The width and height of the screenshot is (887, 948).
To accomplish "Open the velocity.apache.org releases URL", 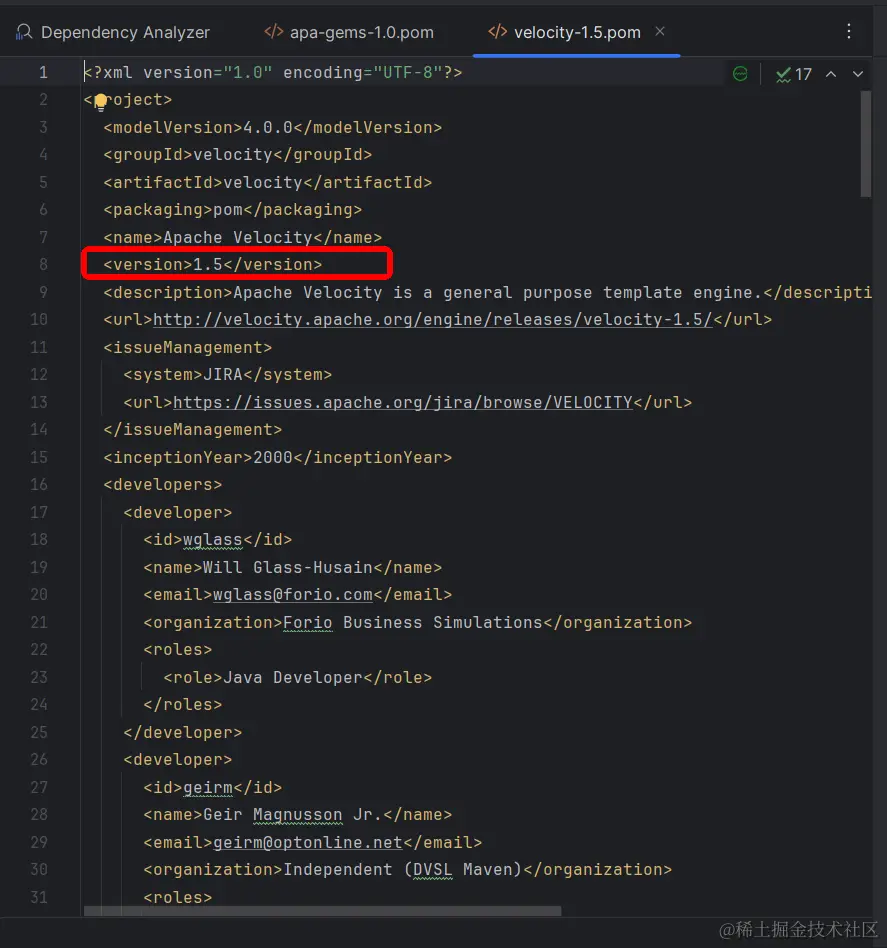I will coord(433,319).
